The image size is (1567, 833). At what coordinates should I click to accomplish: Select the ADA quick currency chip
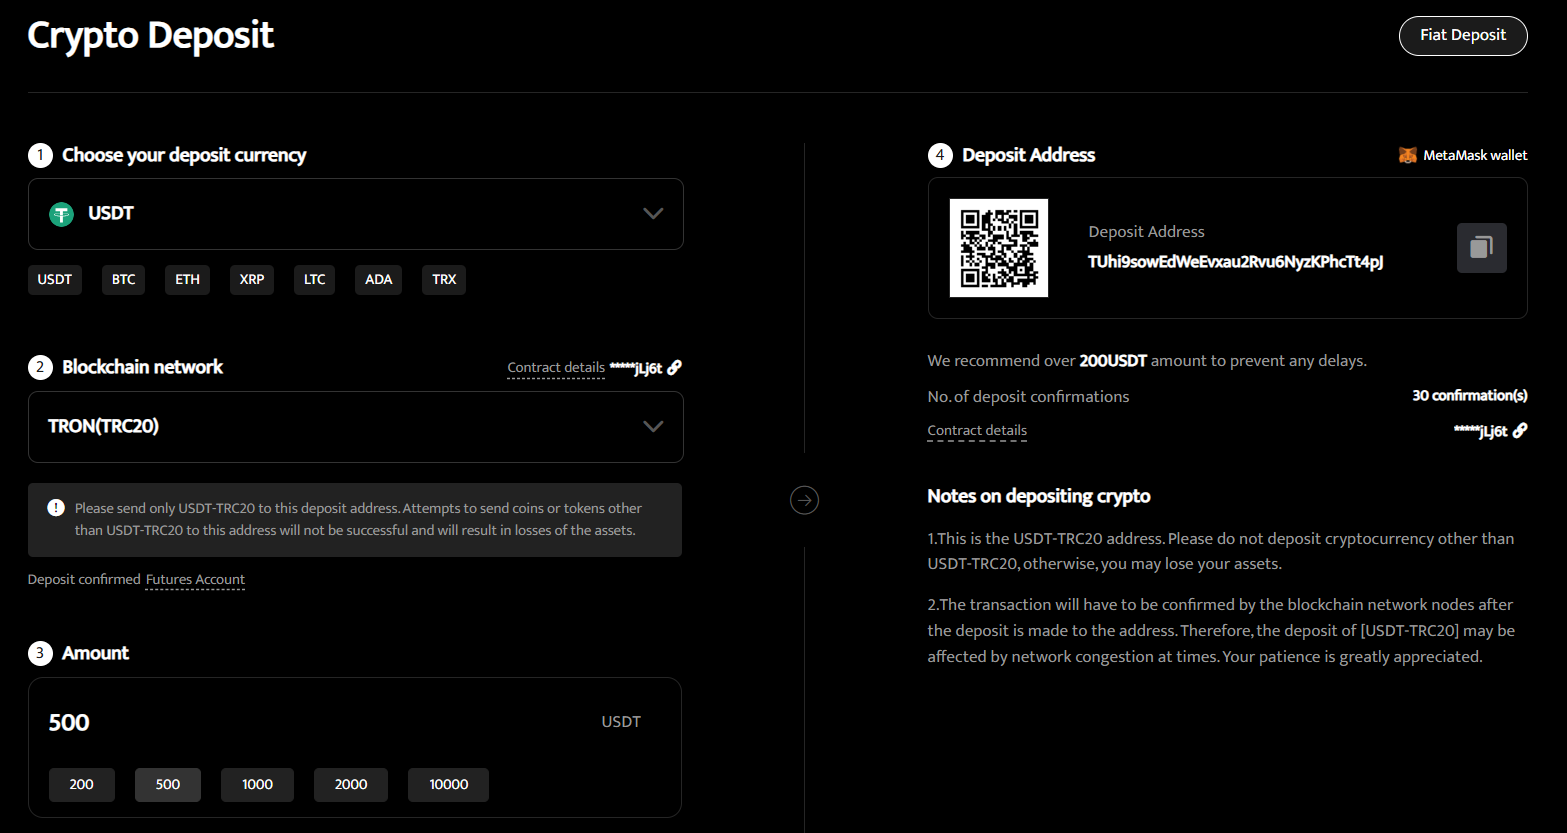379,280
